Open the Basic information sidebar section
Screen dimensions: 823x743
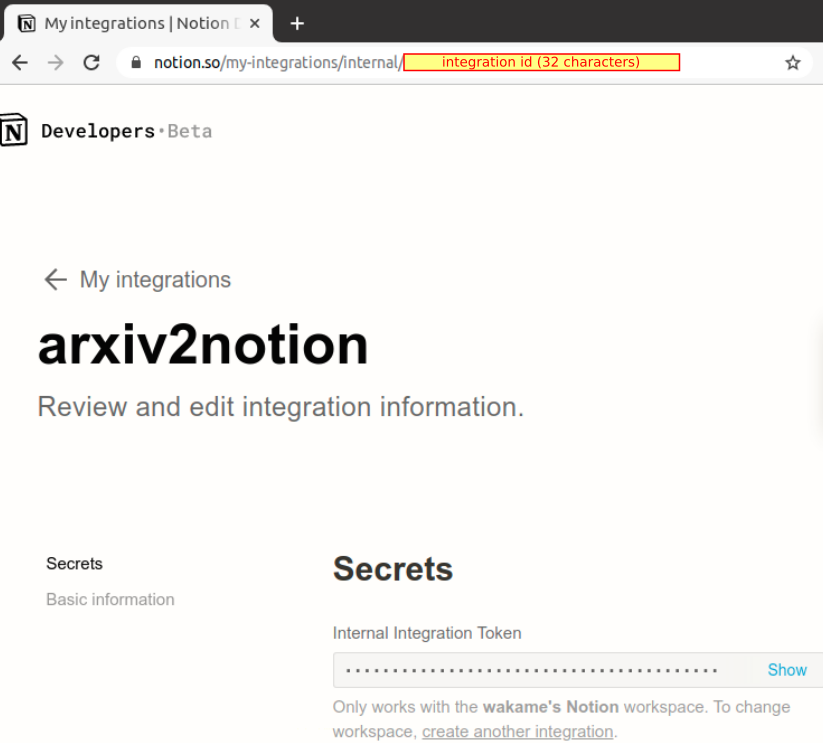[110, 599]
